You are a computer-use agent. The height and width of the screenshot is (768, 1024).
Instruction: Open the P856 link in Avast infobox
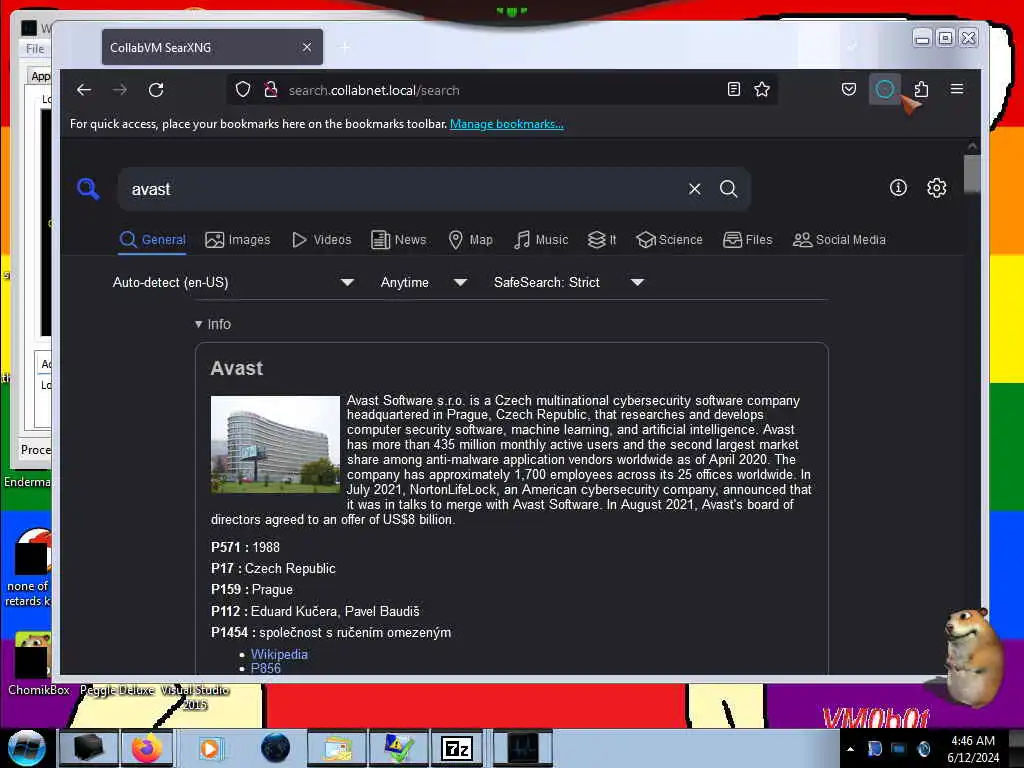266,668
